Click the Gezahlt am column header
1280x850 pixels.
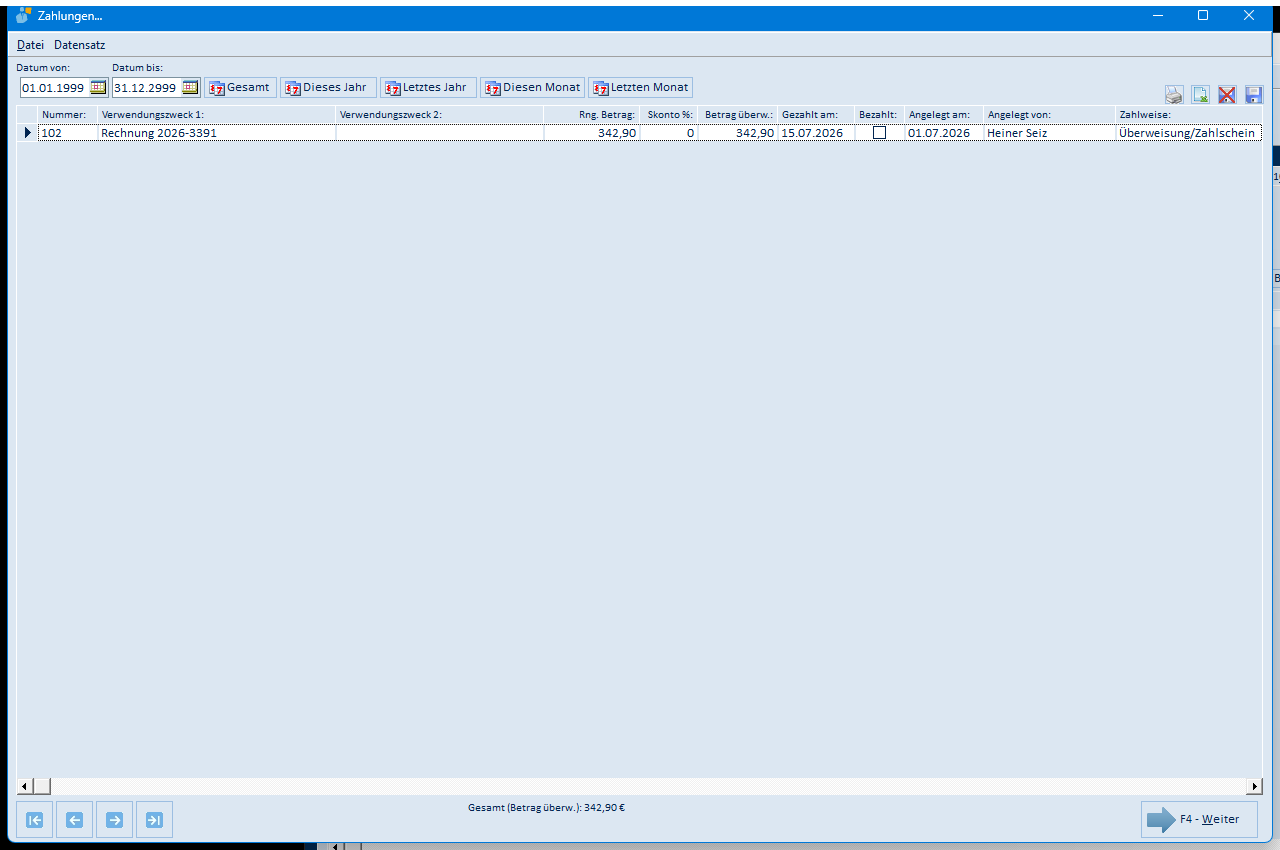pos(816,115)
